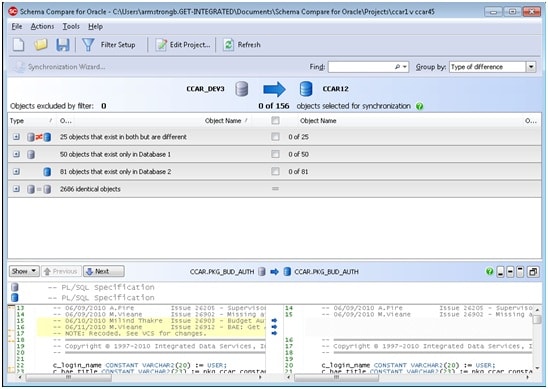This screenshot has height=389, width=548.
Task: Click the Refresh green arrows icon
Action: point(228,45)
